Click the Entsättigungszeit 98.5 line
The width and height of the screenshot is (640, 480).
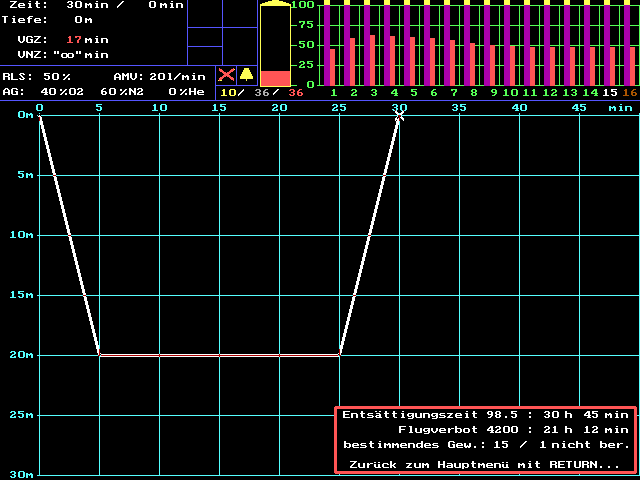[484, 414]
